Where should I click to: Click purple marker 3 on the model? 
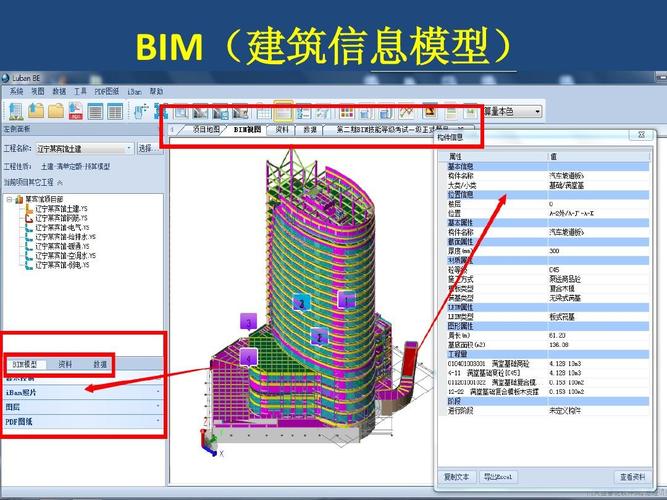click(x=248, y=322)
